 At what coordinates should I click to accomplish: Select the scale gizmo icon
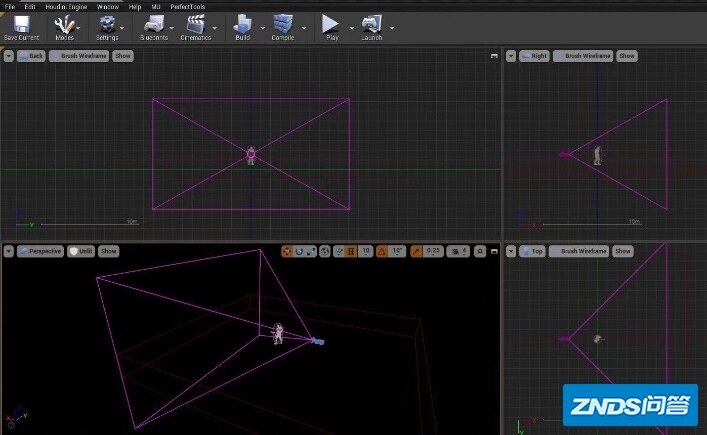click(311, 252)
